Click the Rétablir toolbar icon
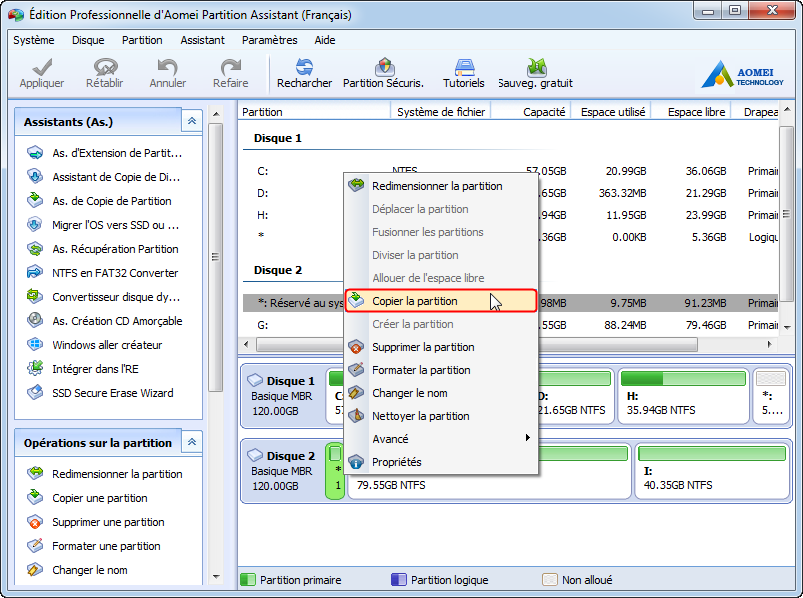Screen dimensions: 803x598 [x=105, y=67]
